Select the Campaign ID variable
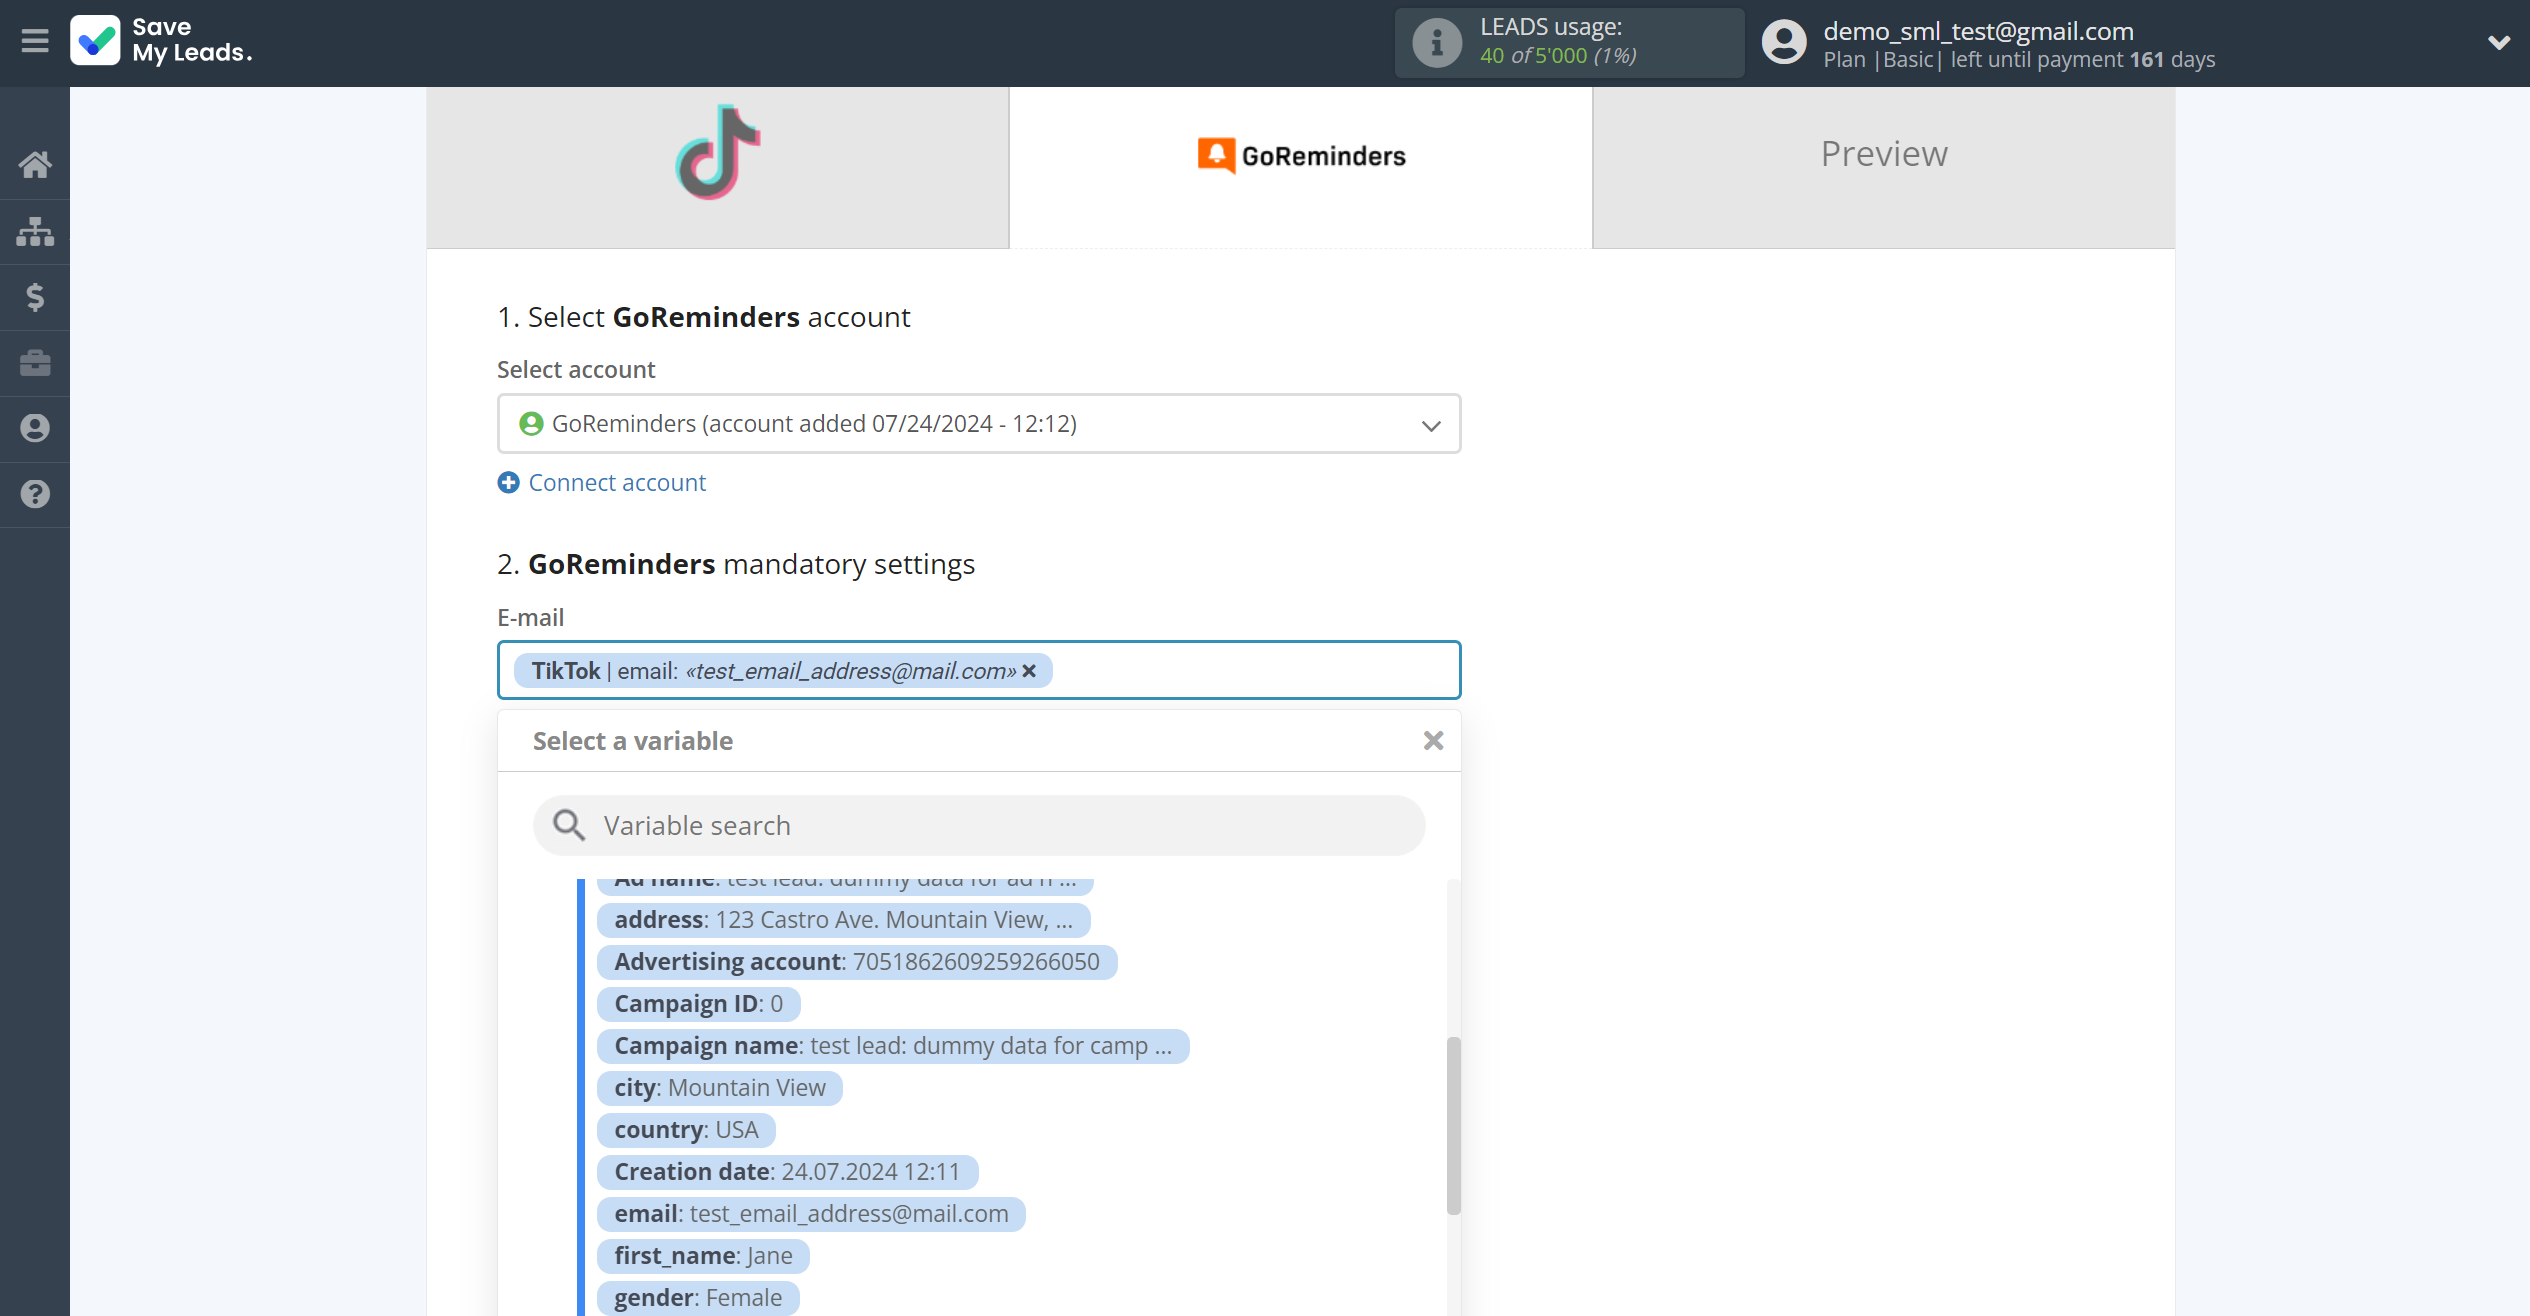 coord(698,1004)
